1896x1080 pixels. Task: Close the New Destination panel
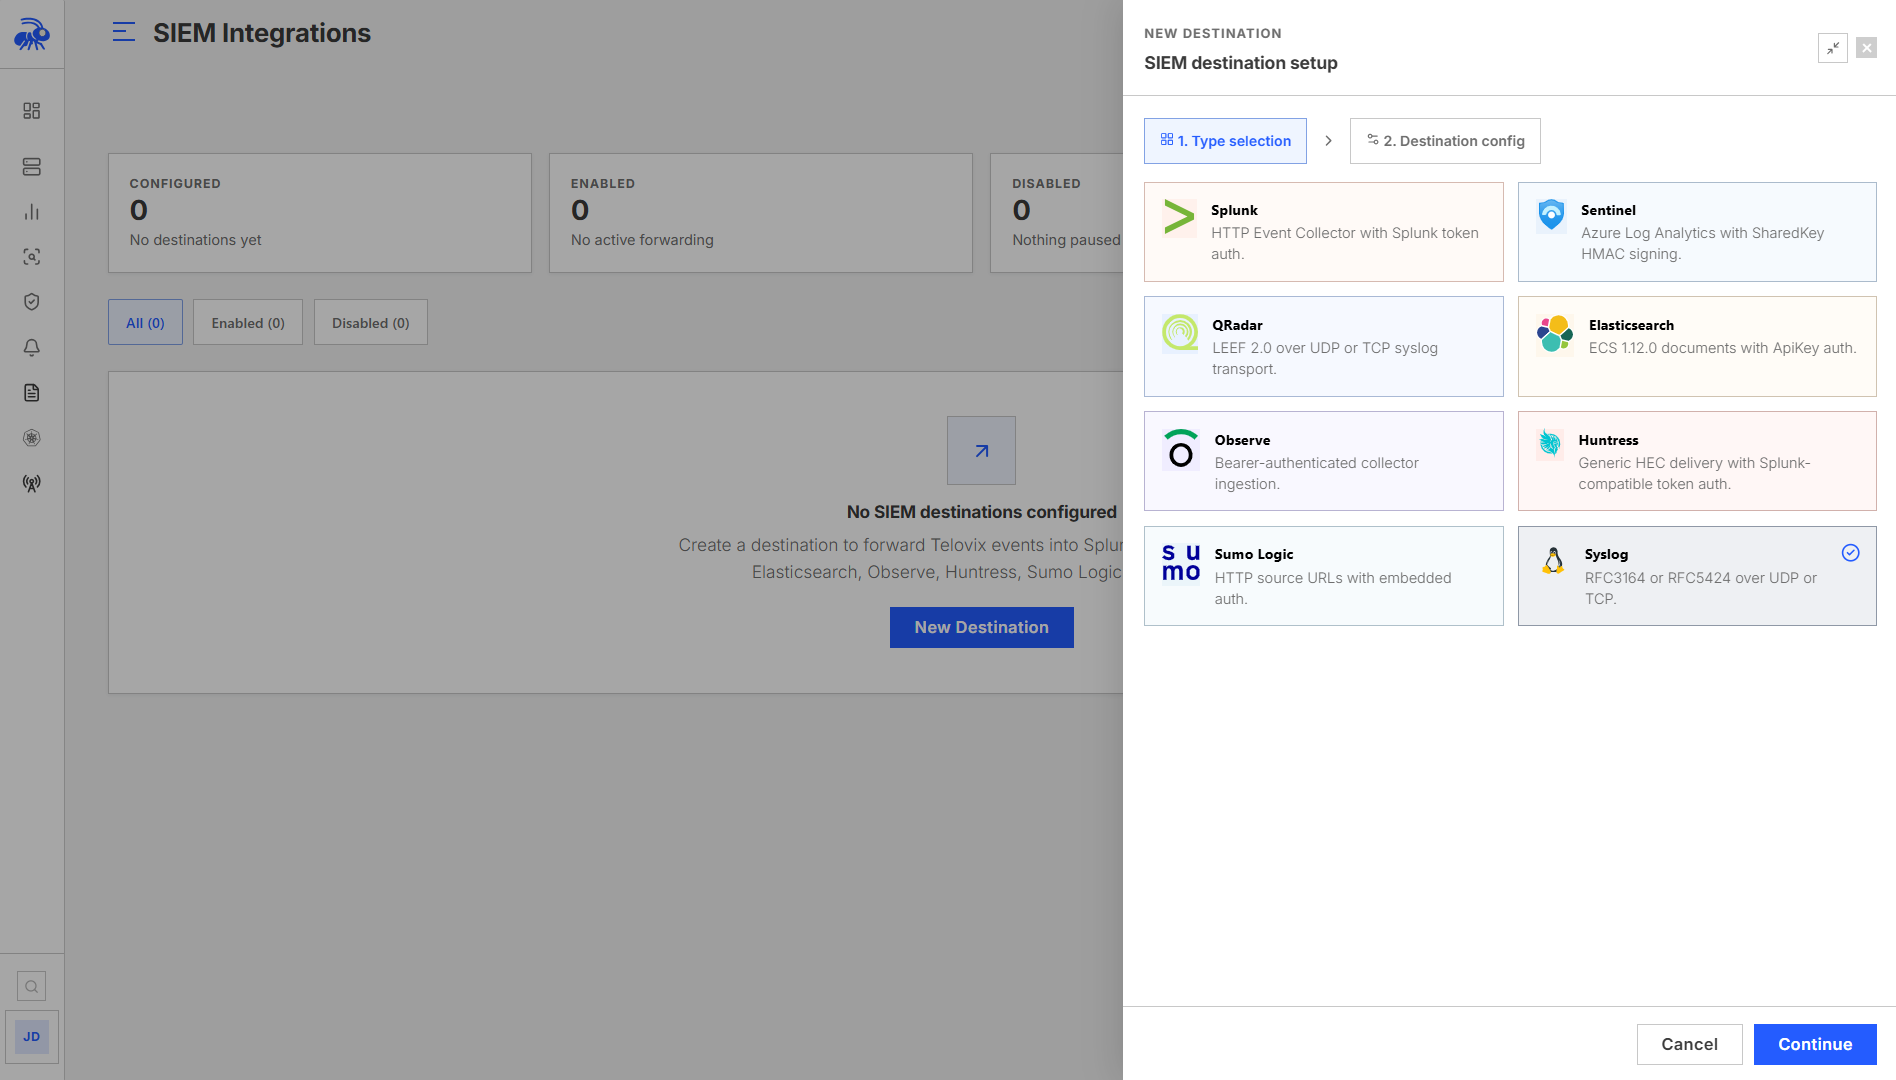(x=1866, y=48)
